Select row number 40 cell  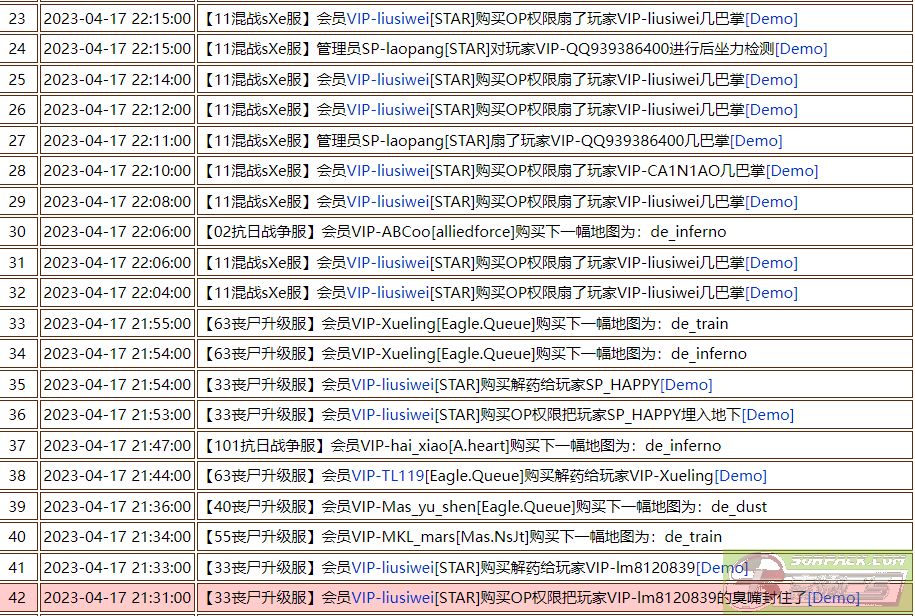coord(18,537)
